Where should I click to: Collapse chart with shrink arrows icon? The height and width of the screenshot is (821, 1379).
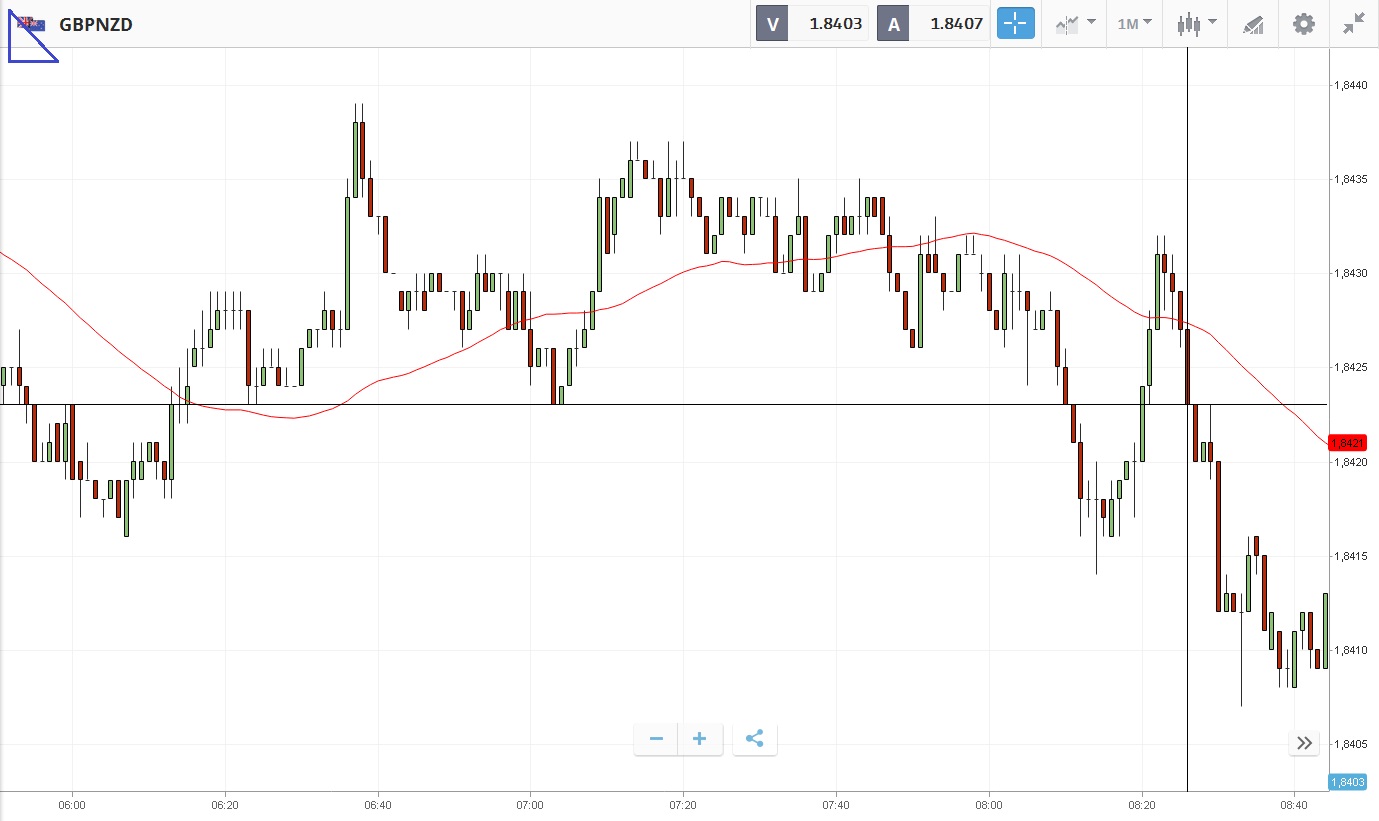tap(1354, 24)
